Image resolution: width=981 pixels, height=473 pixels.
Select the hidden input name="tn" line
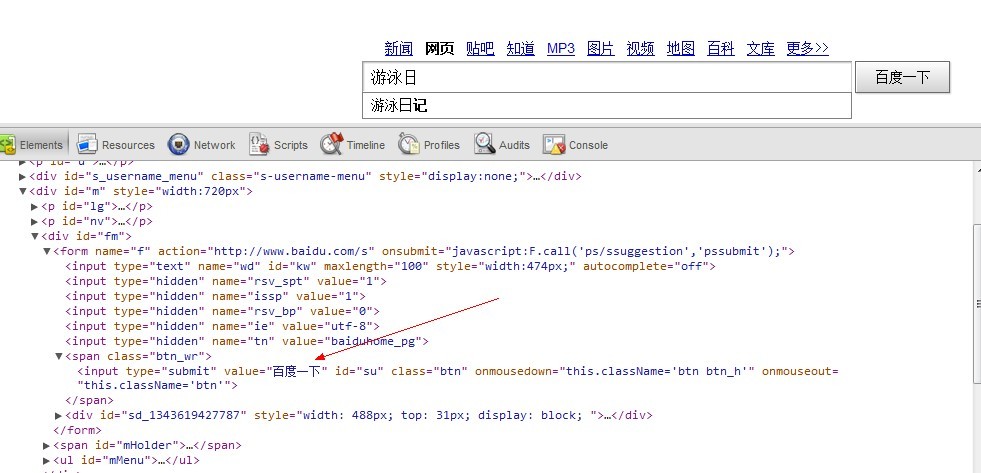pos(247,341)
